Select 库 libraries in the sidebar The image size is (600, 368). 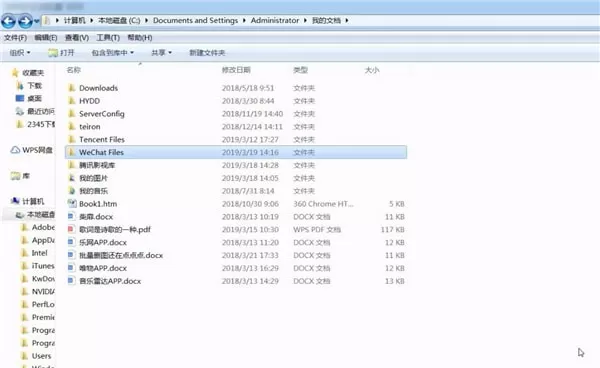[x=26, y=176]
